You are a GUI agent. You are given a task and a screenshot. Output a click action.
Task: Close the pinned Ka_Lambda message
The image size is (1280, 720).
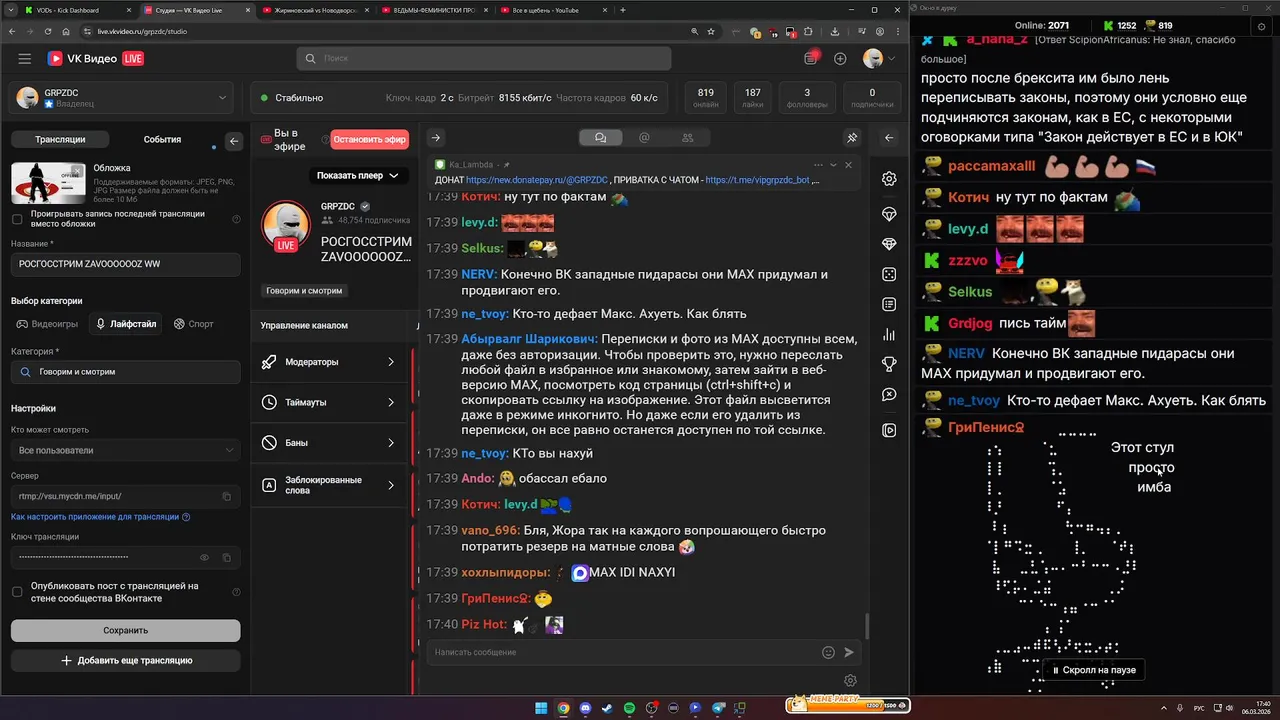click(848, 164)
